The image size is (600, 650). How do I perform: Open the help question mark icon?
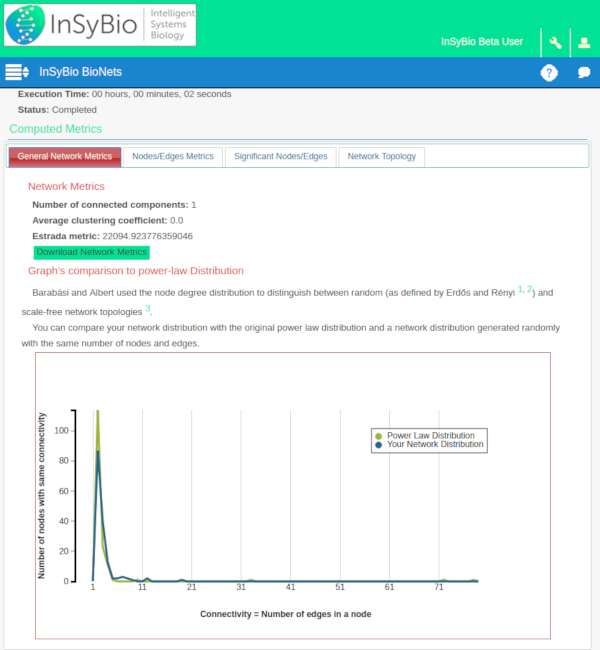click(x=549, y=73)
